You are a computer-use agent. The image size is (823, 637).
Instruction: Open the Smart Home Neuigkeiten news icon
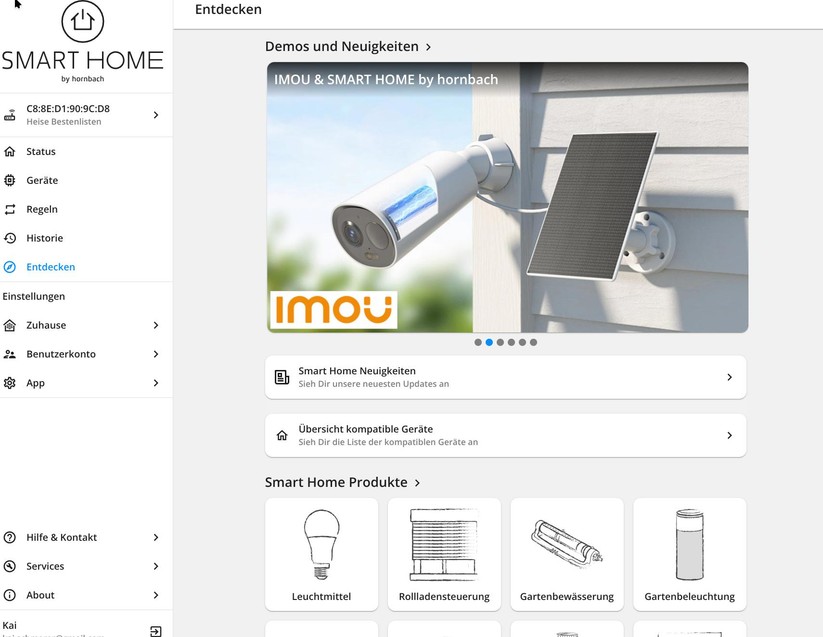(x=283, y=375)
